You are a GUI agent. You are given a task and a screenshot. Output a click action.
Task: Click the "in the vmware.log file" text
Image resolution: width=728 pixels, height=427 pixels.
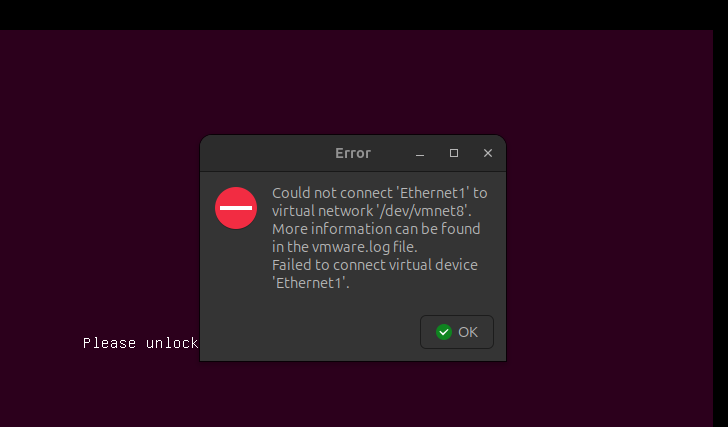(344, 247)
